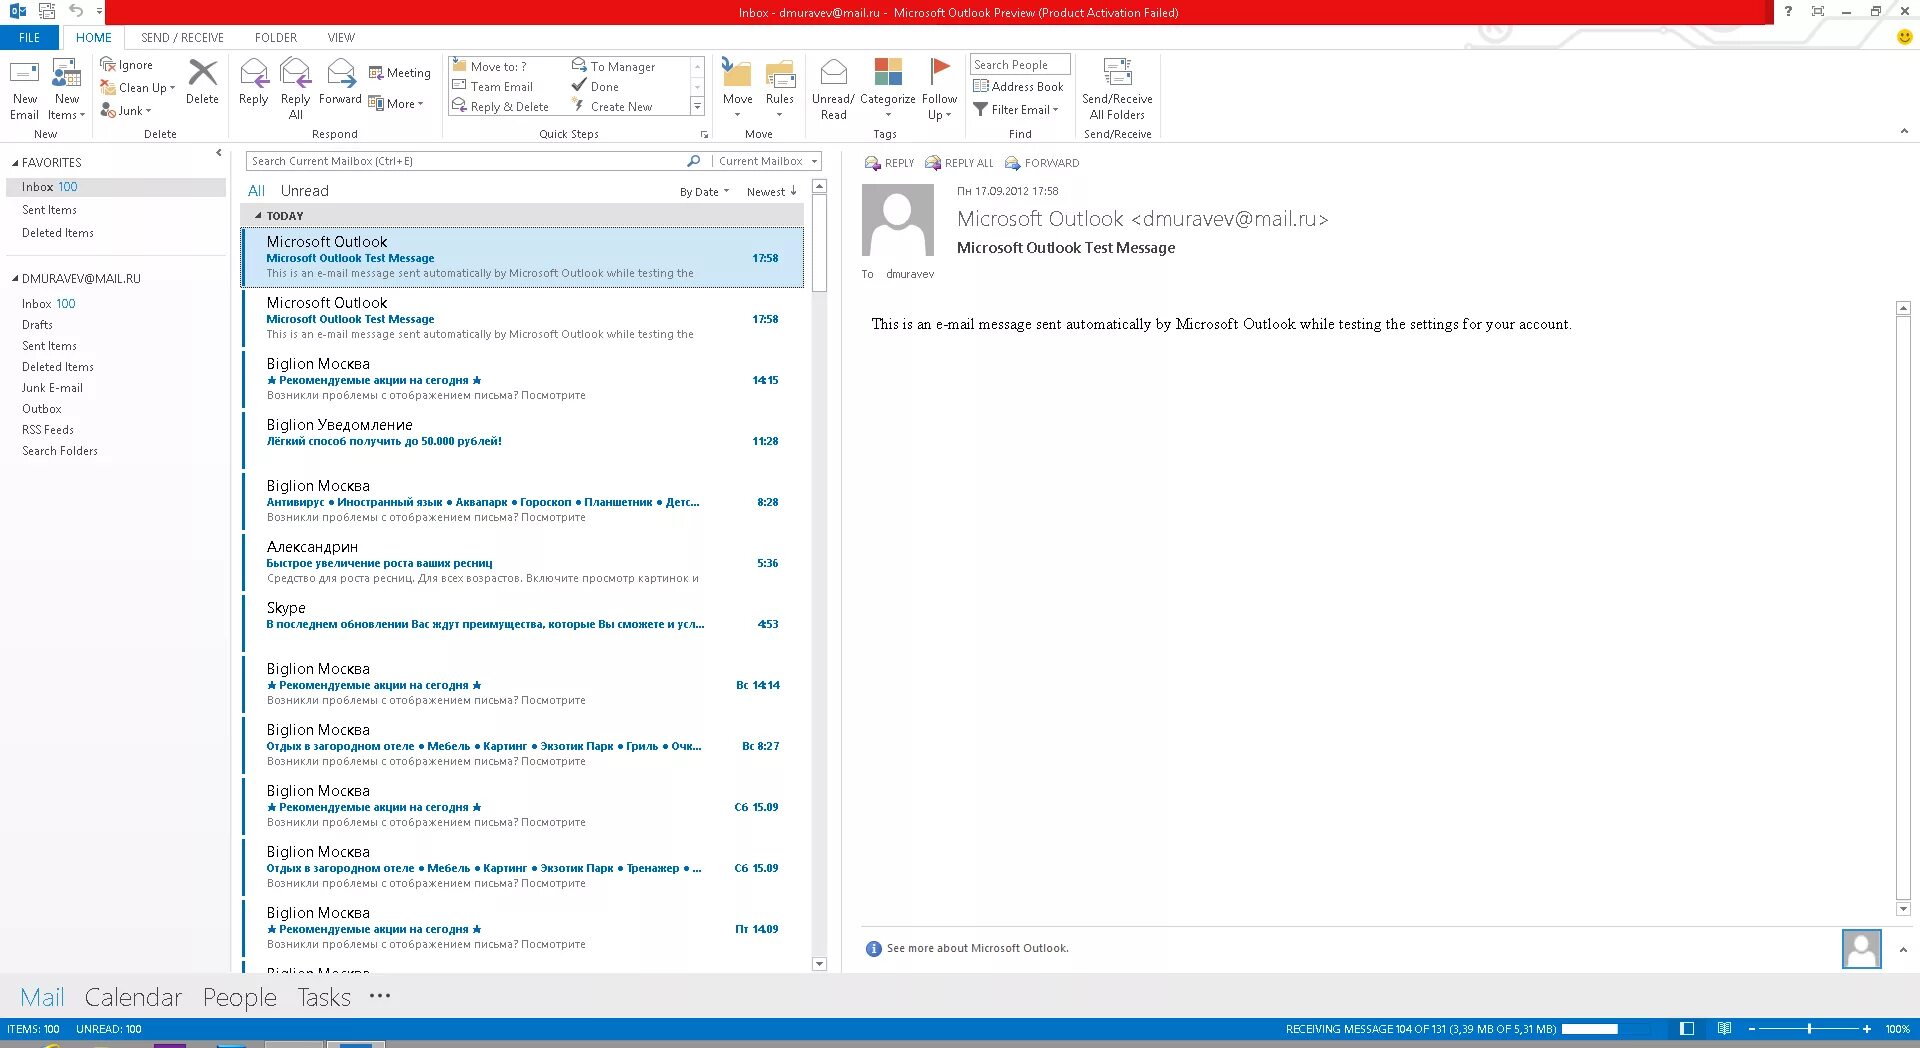Viewport: 1920px width, 1048px height.
Task: Click the help question mark icon
Action: 1788,11
